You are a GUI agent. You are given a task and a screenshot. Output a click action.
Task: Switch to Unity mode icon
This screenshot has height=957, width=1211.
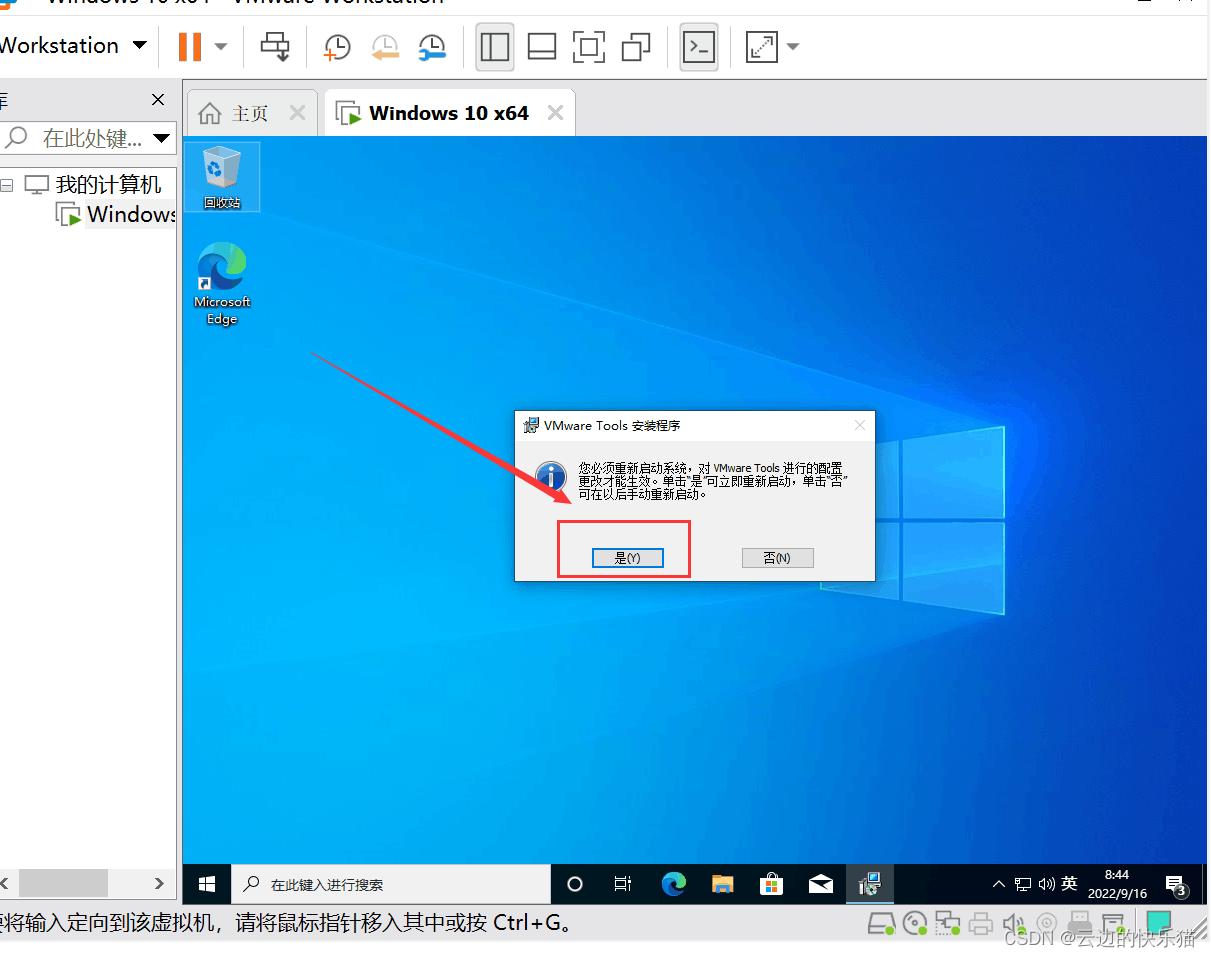(x=636, y=47)
